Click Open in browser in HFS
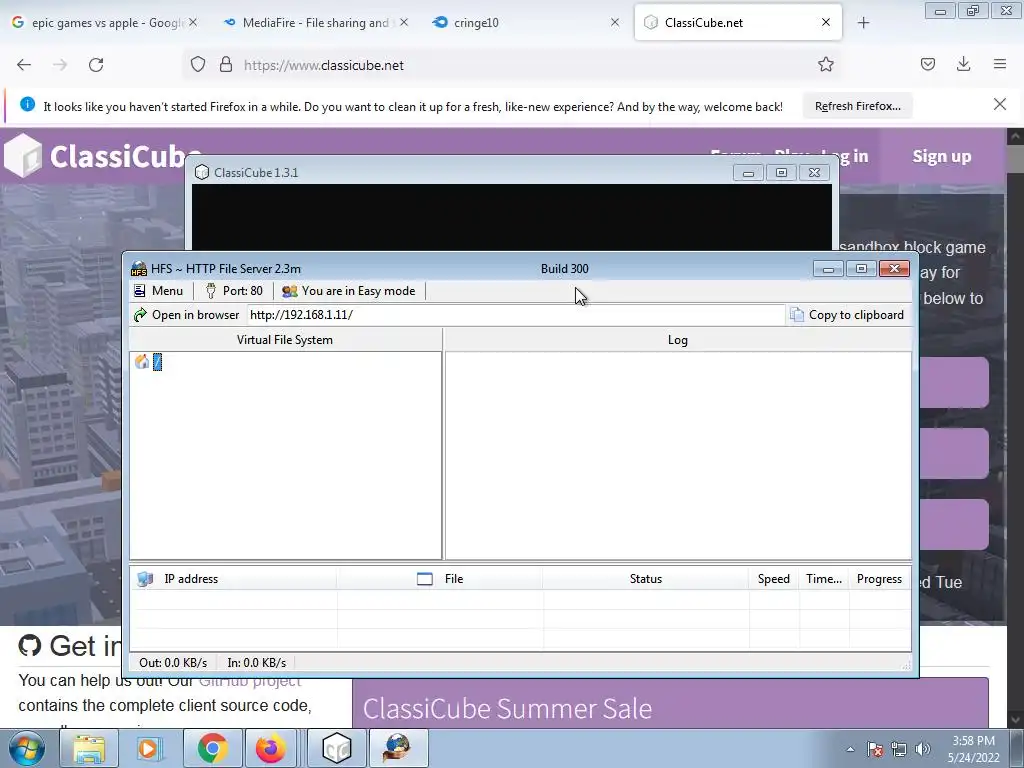The width and height of the screenshot is (1024, 768). [x=187, y=315]
